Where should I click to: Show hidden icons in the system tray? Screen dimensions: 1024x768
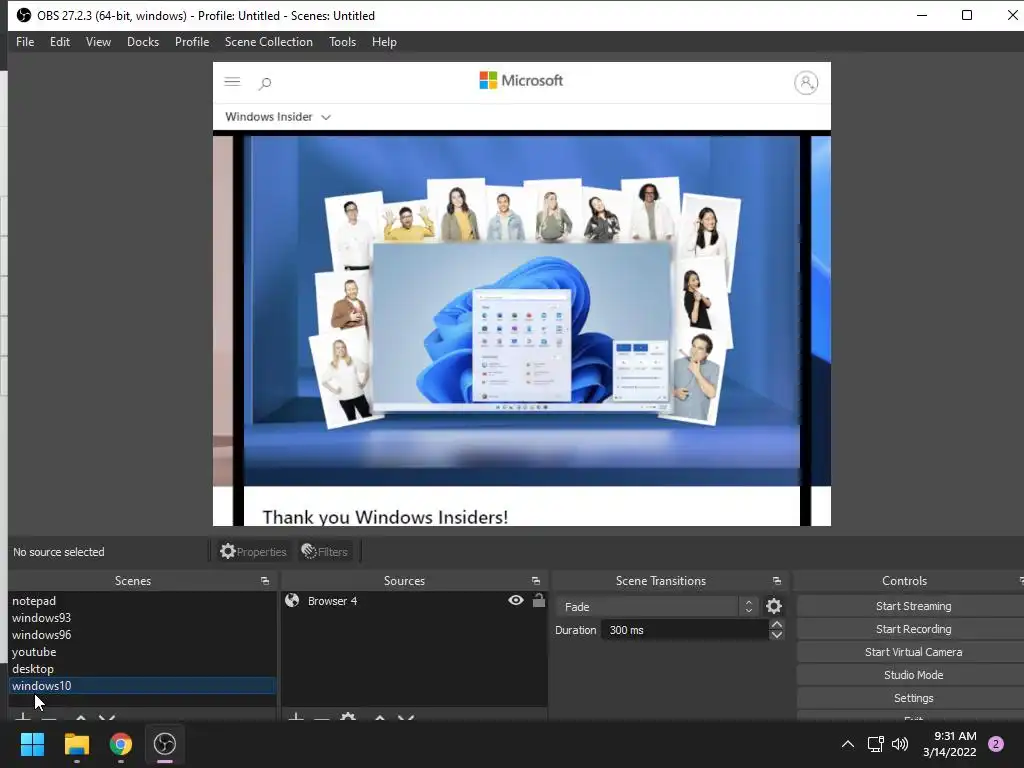coord(847,744)
